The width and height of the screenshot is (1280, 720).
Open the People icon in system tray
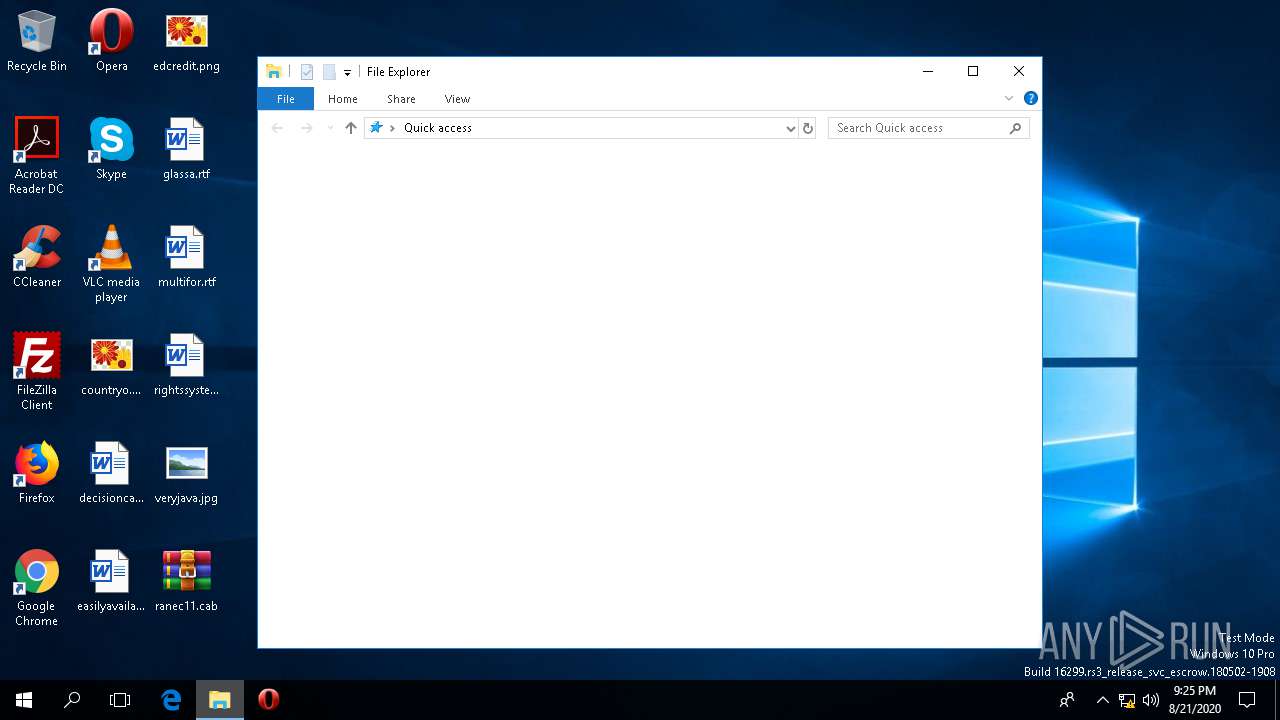pyautogui.click(x=1067, y=700)
